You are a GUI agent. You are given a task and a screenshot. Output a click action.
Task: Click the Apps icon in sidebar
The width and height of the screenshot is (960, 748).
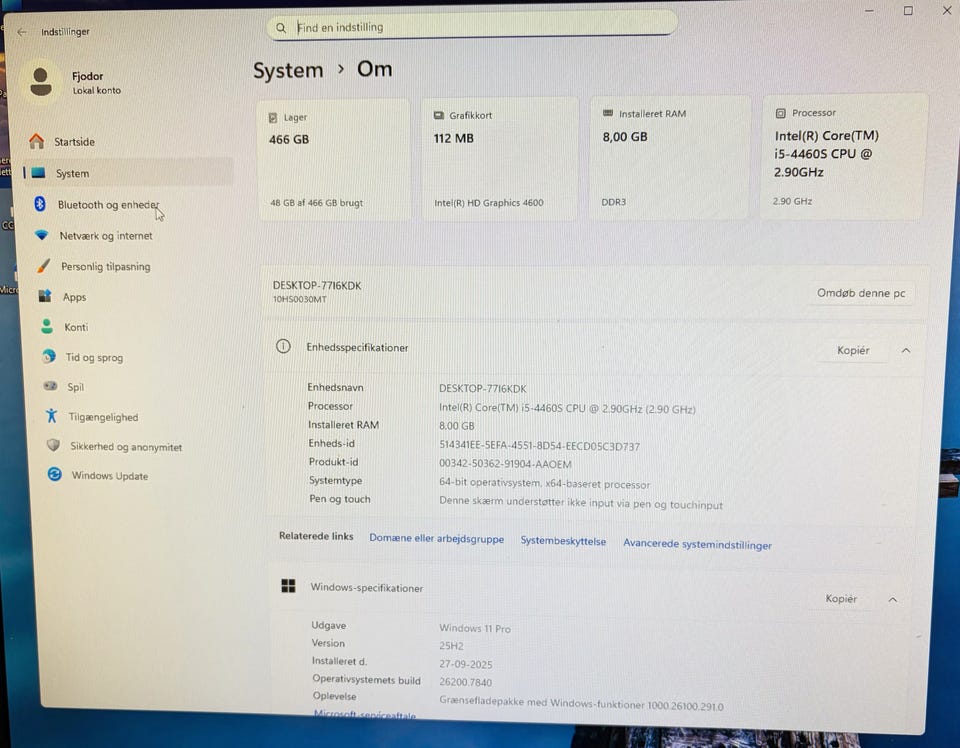[x=45, y=296]
